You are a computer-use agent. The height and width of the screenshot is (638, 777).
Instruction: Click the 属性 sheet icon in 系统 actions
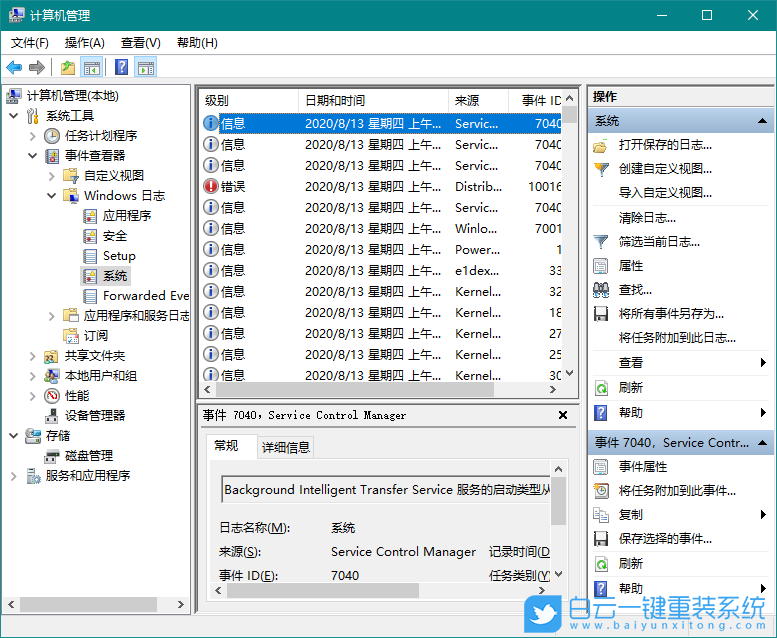point(601,266)
